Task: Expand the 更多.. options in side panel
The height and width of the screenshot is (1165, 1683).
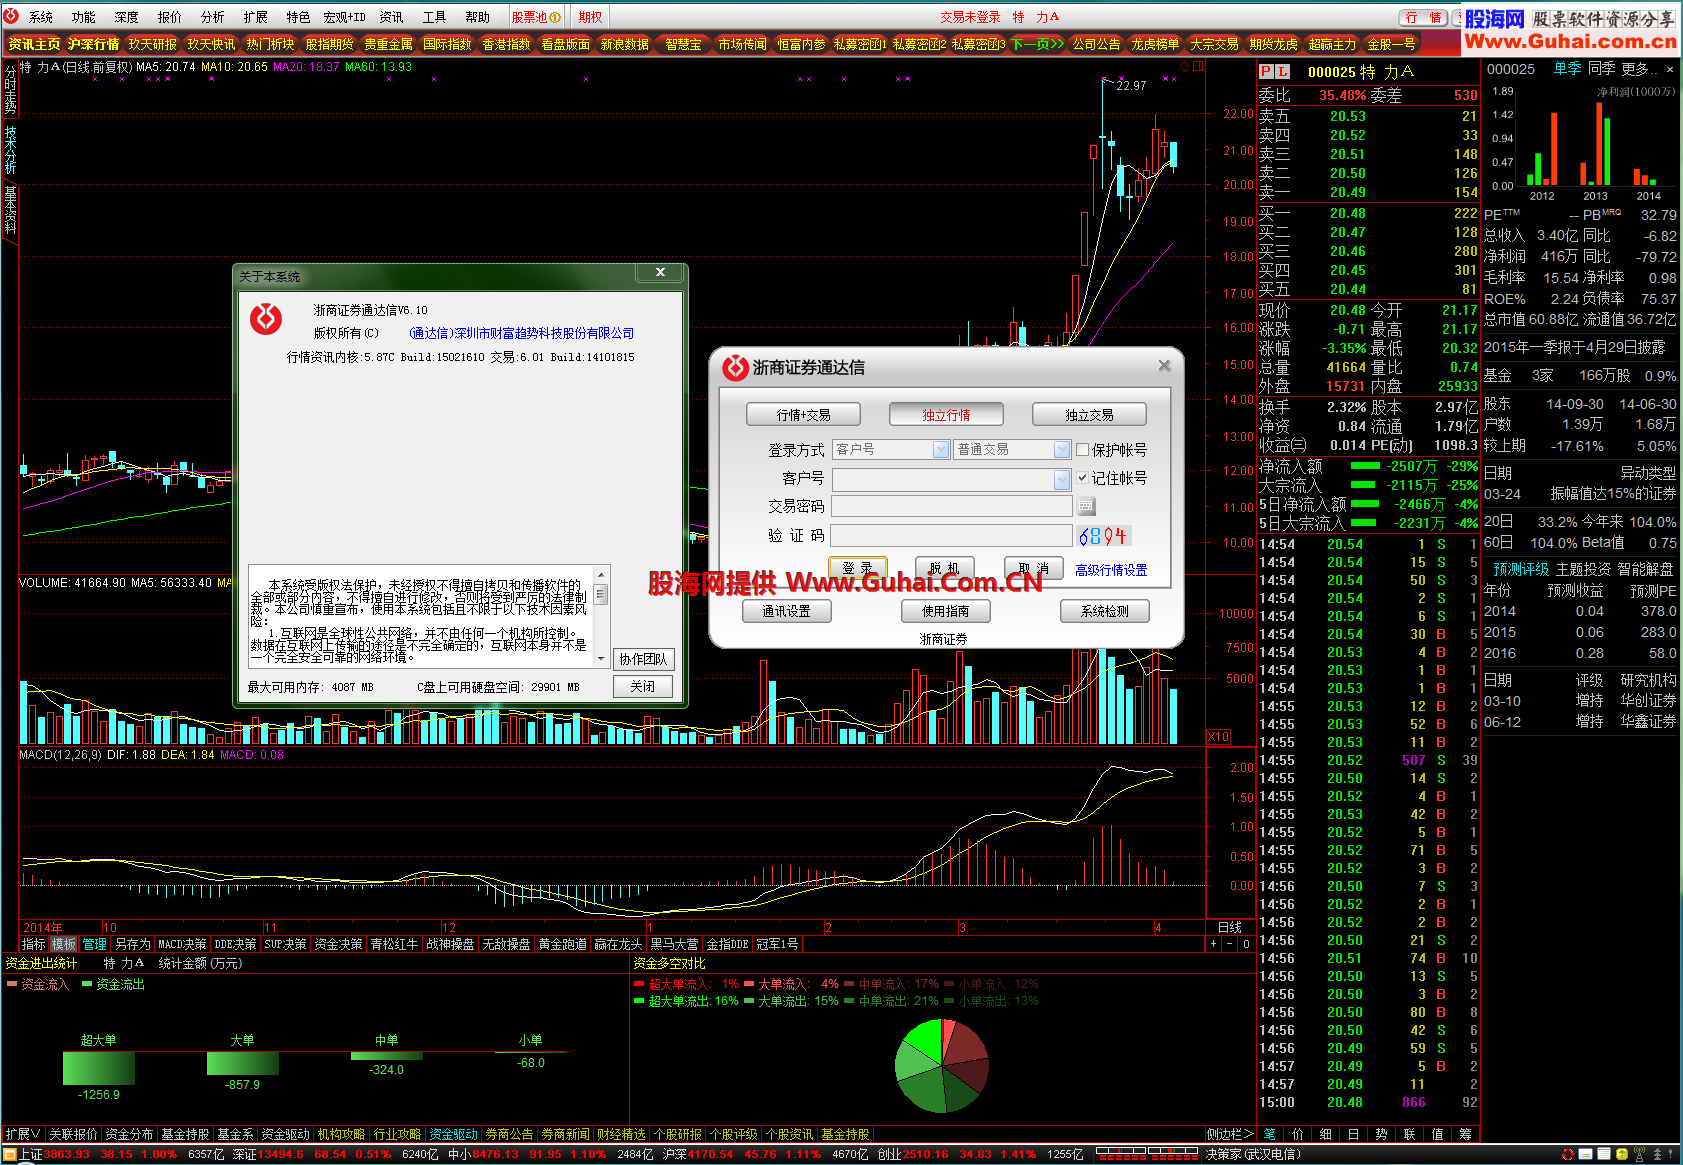Action: (1638, 69)
